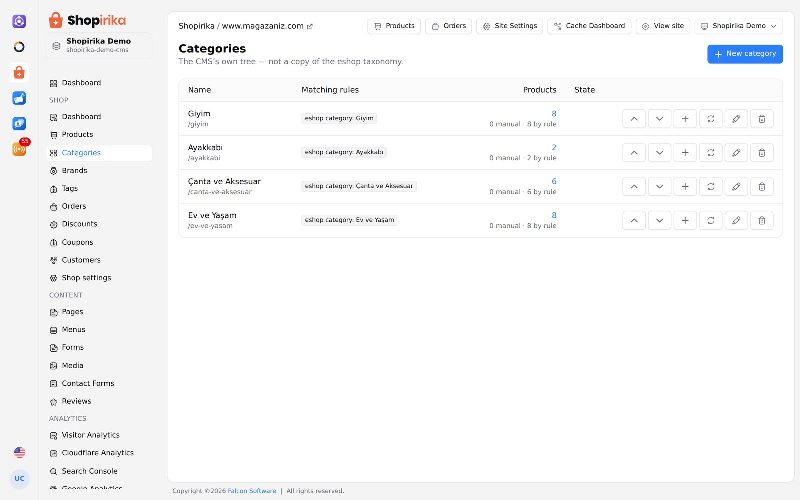
Task: Move Ayakkabı category up
Action: [x=634, y=153]
